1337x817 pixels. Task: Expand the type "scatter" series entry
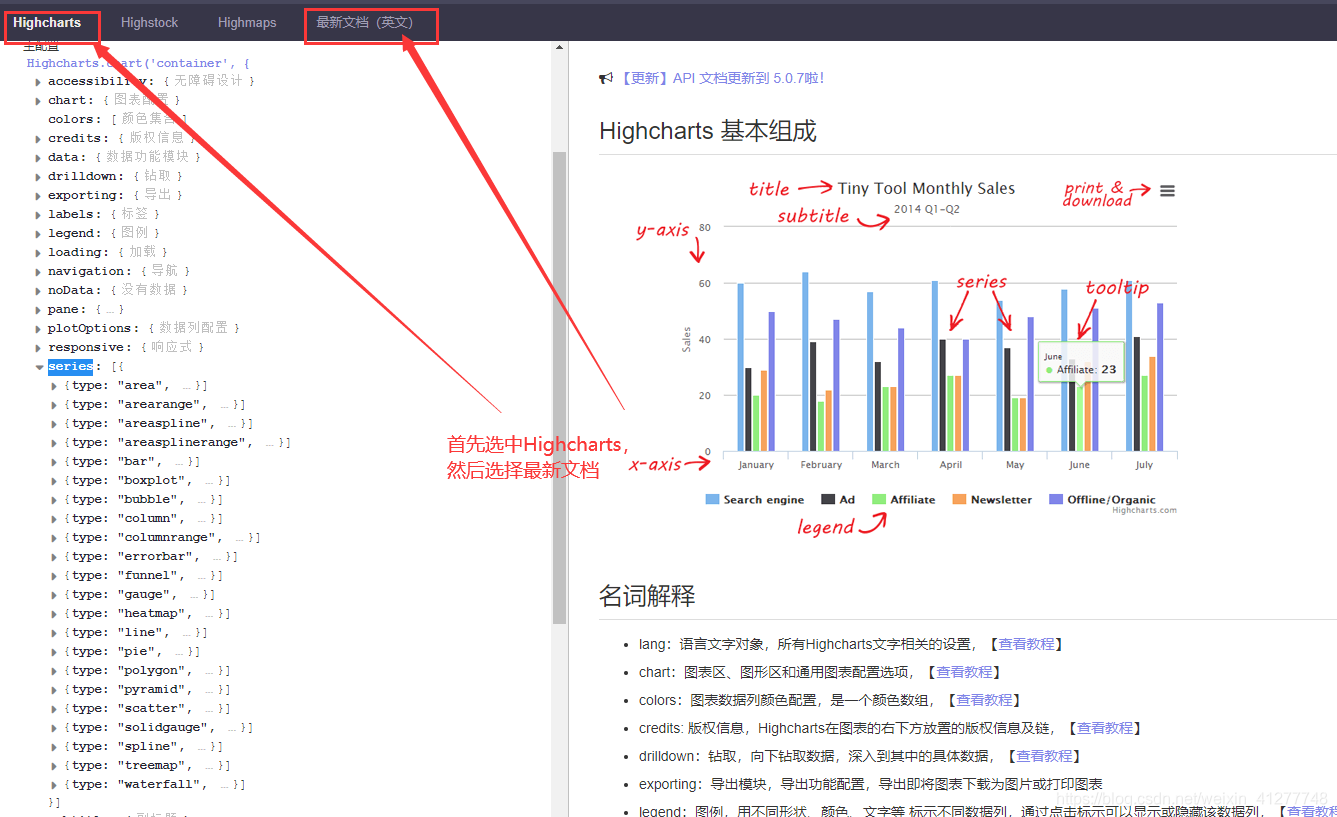pyautogui.click(x=54, y=709)
